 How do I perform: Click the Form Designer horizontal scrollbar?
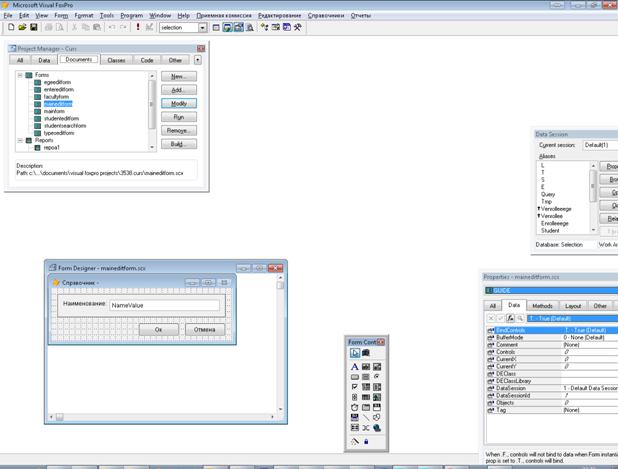162,417
